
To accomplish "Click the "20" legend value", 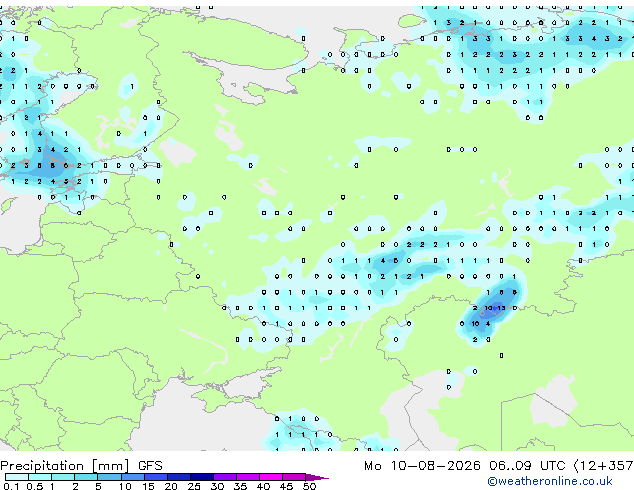I will [x=171, y=486].
